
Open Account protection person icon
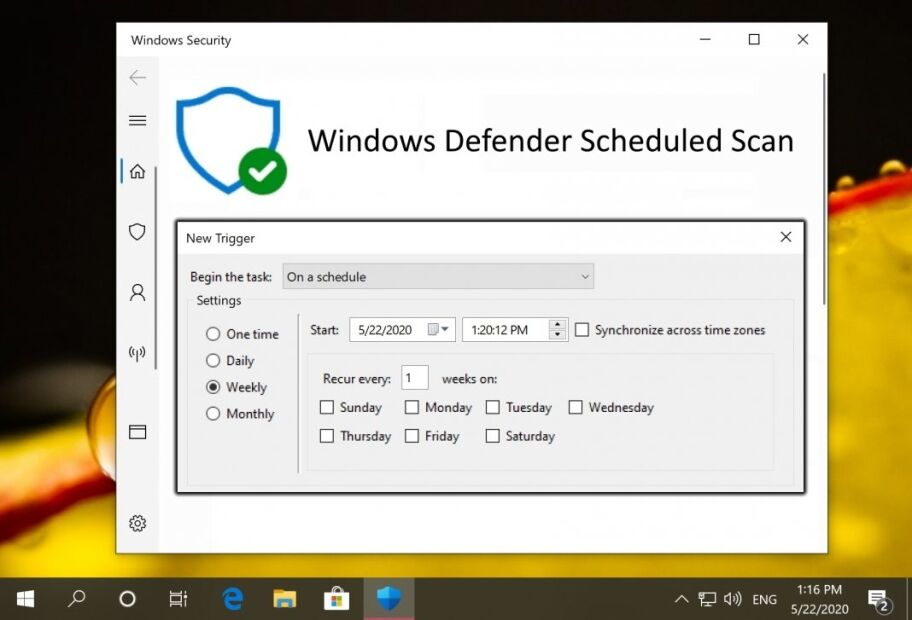[138, 292]
